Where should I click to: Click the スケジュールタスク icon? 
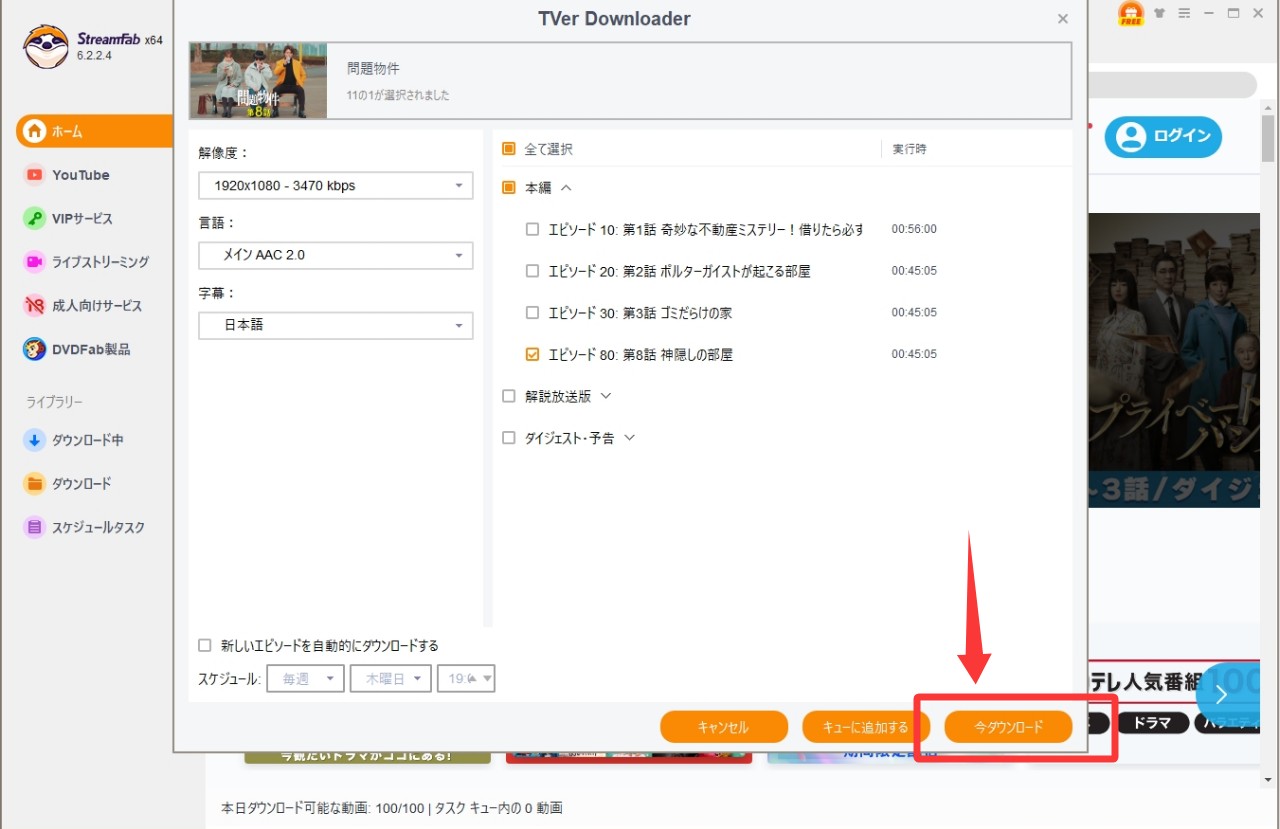35,527
